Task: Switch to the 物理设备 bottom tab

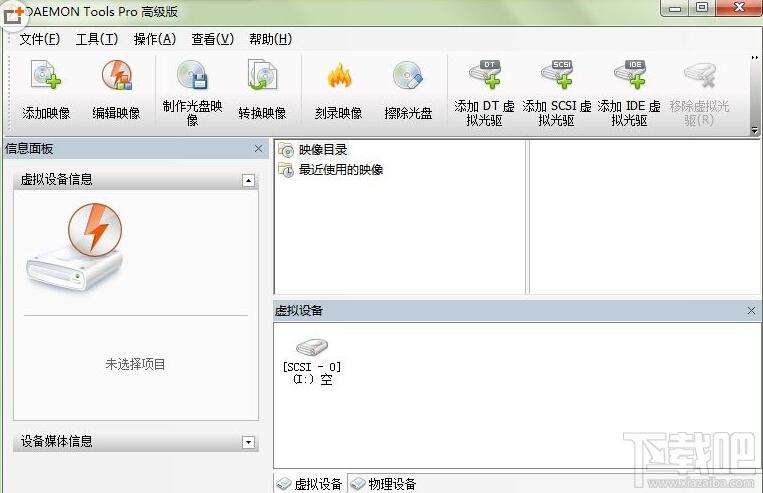Action: (384, 484)
